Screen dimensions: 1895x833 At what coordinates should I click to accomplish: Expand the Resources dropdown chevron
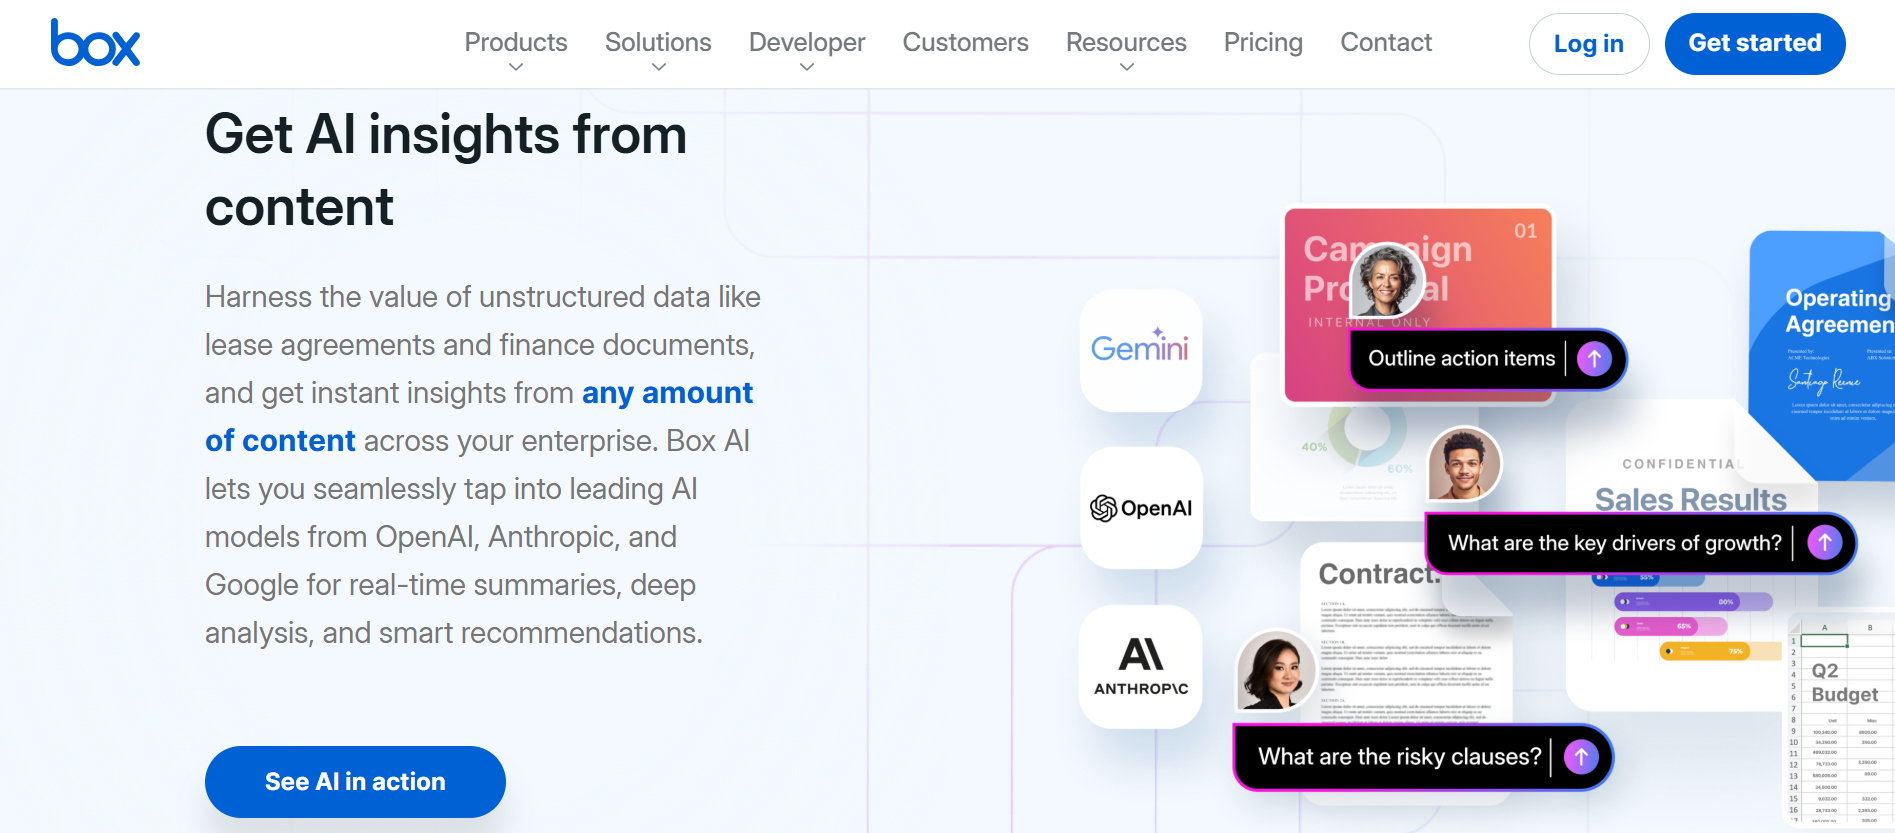[x=1126, y=66]
